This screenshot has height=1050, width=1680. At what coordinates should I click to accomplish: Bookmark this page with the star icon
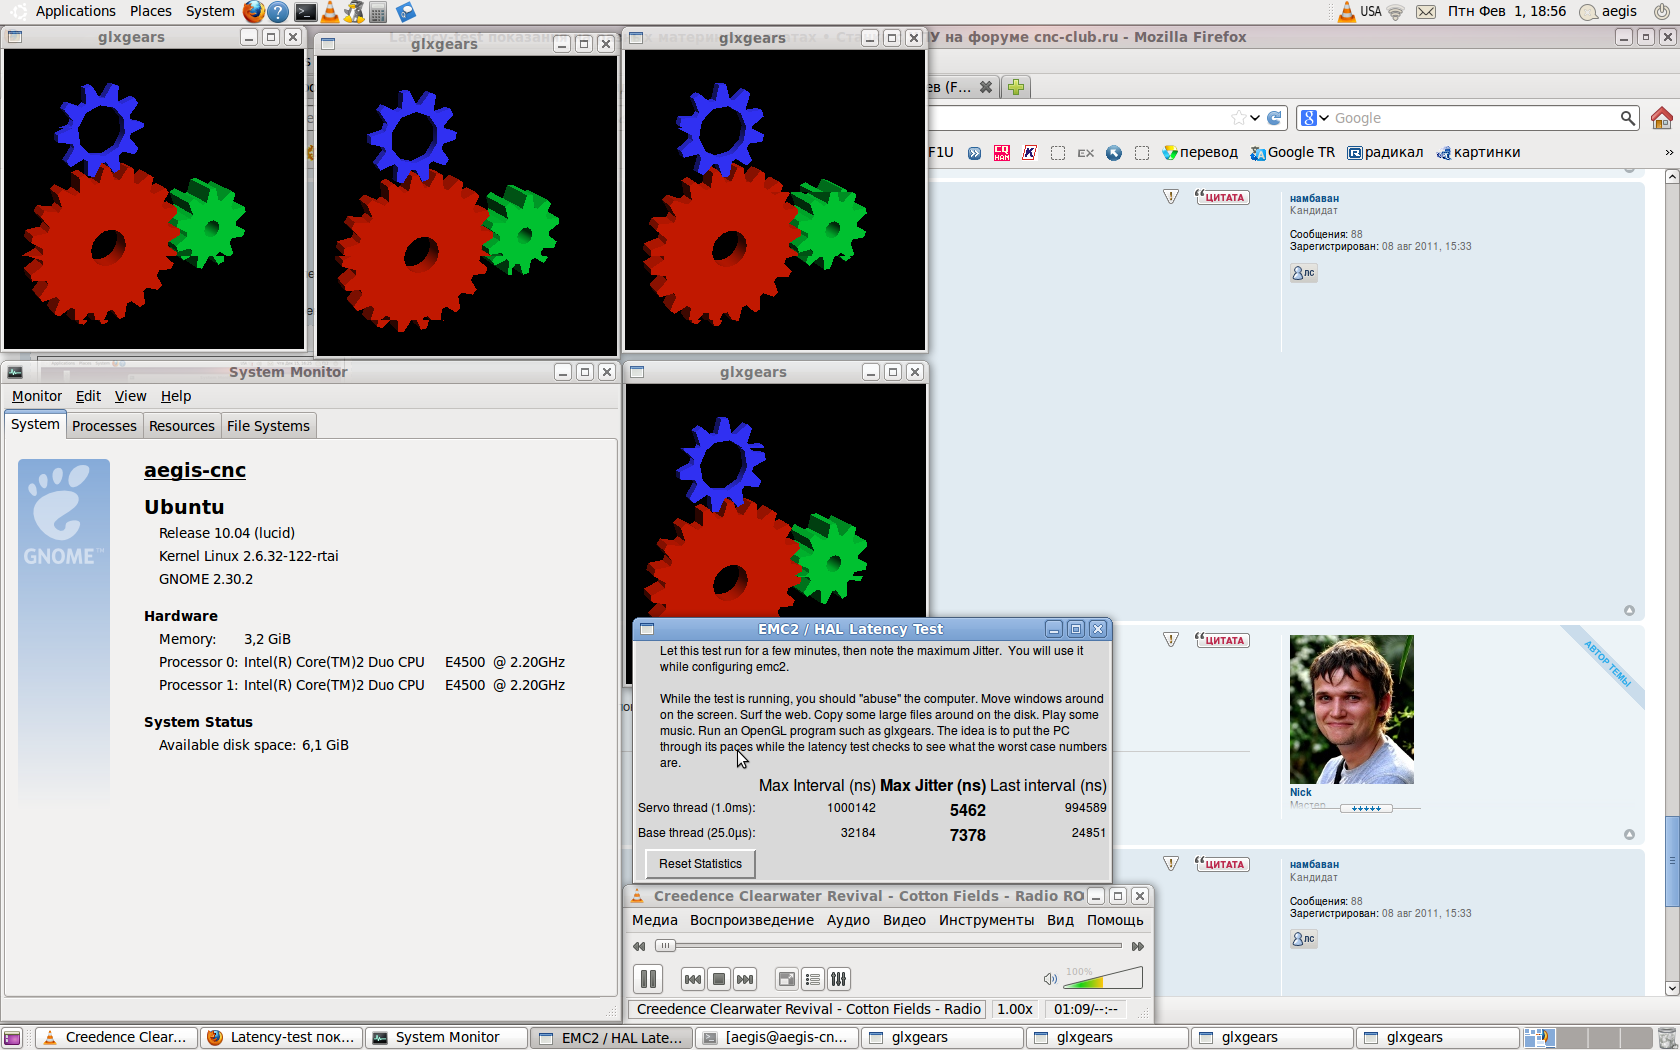pyautogui.click(x=1239, y=118)
